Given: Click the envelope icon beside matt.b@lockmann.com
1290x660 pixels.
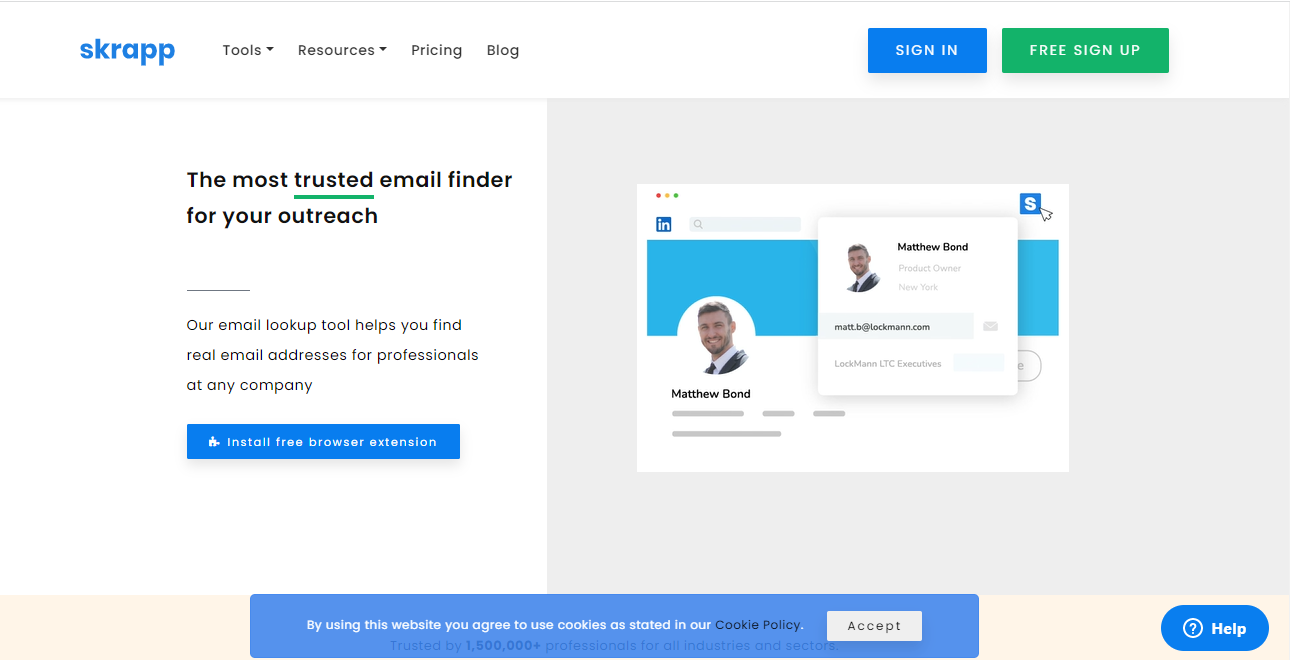Looking at the screenshot, I should (x=990, y=326).
